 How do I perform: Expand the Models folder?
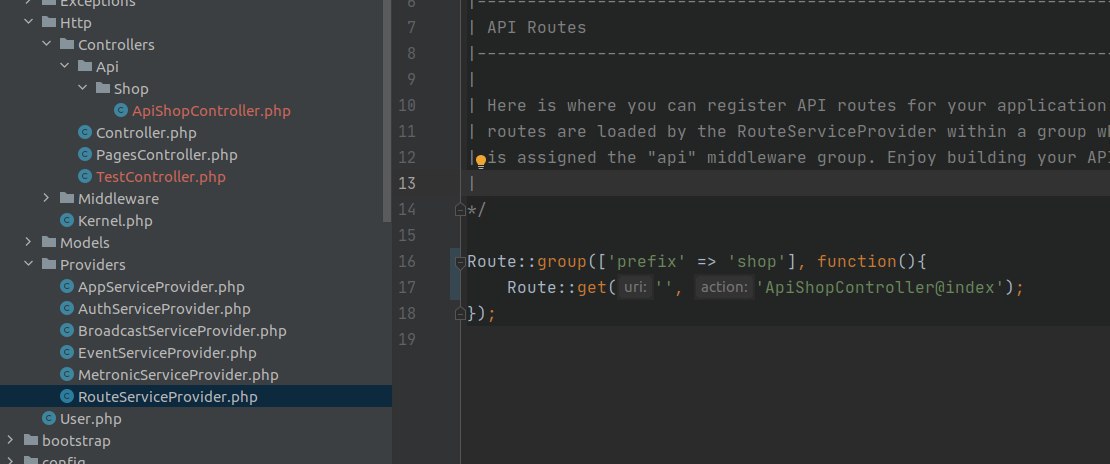tap(29, 242)
